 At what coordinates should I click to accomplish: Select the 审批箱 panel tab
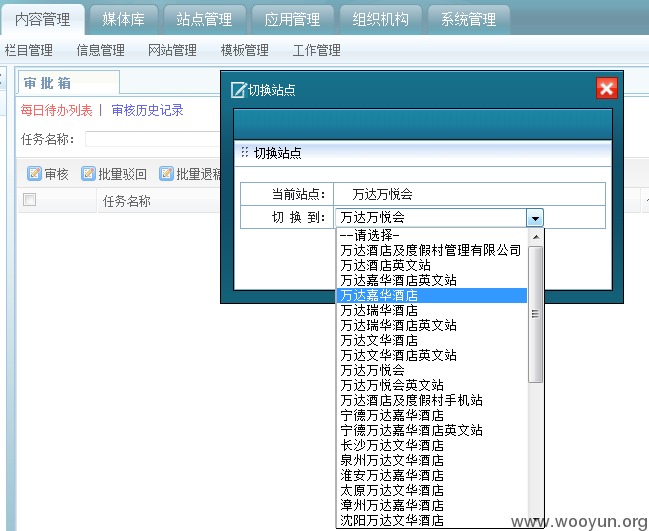[x=69, y=83]
